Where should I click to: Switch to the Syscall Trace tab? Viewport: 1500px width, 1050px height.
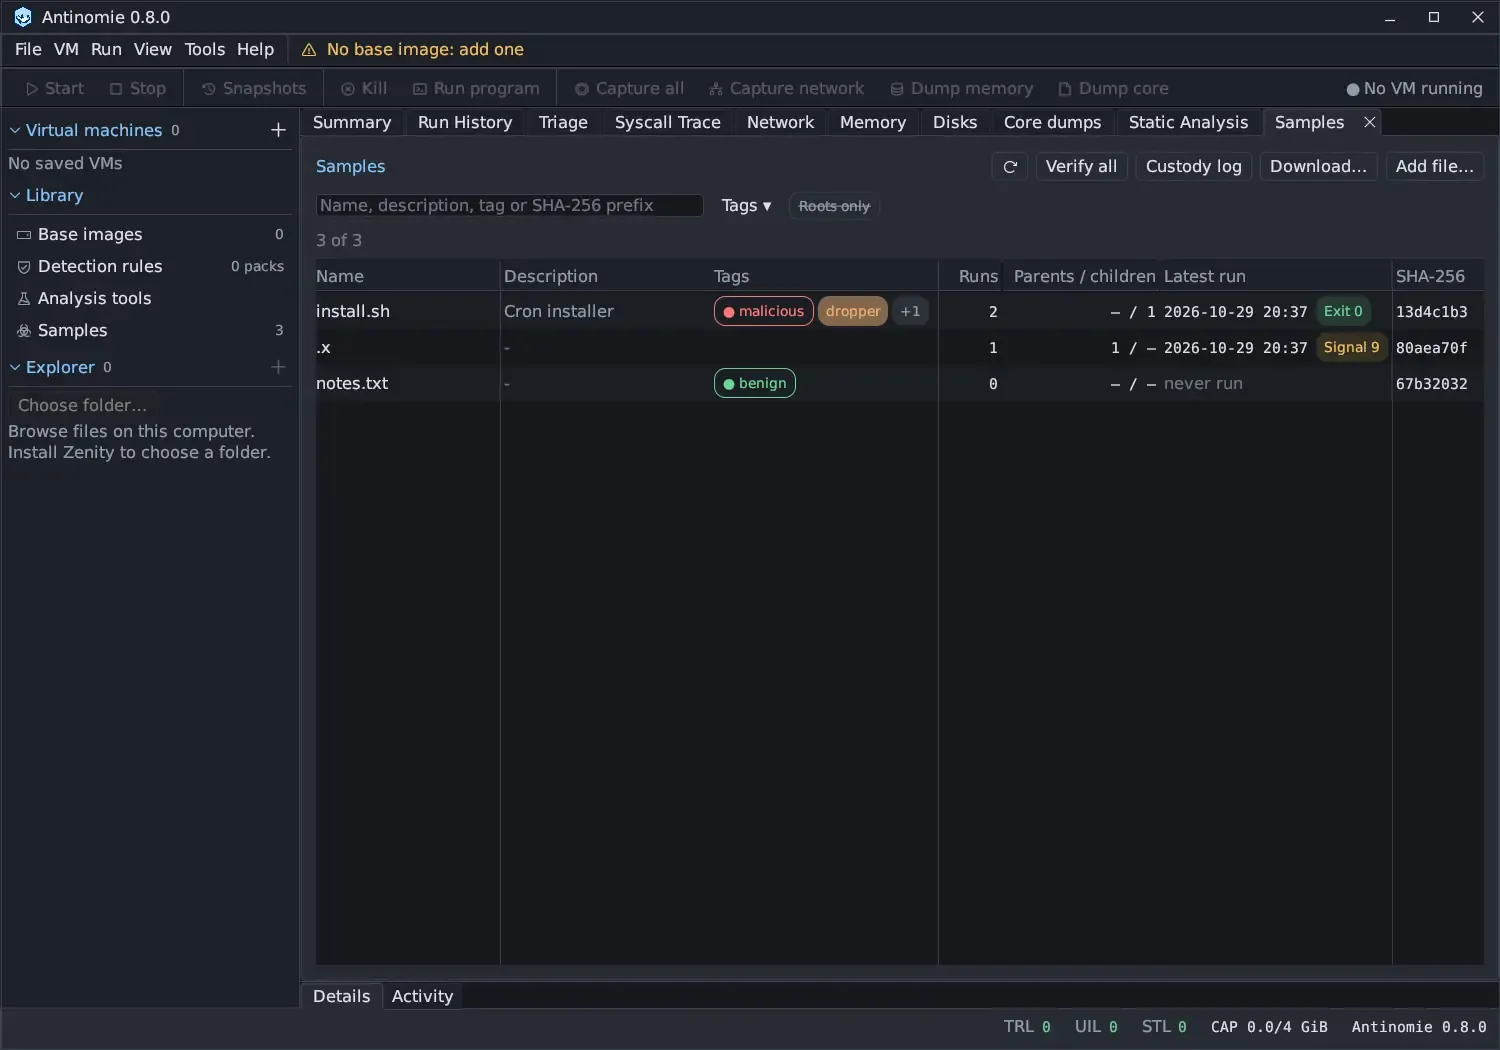pos(667,122)
